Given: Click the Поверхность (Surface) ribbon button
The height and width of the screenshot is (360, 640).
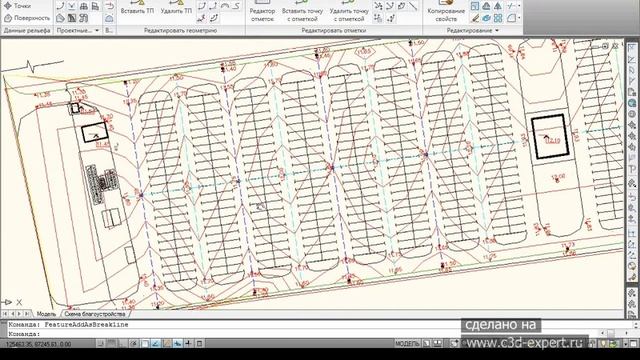Looking at the screenshot, I should (x=27, y=18).
